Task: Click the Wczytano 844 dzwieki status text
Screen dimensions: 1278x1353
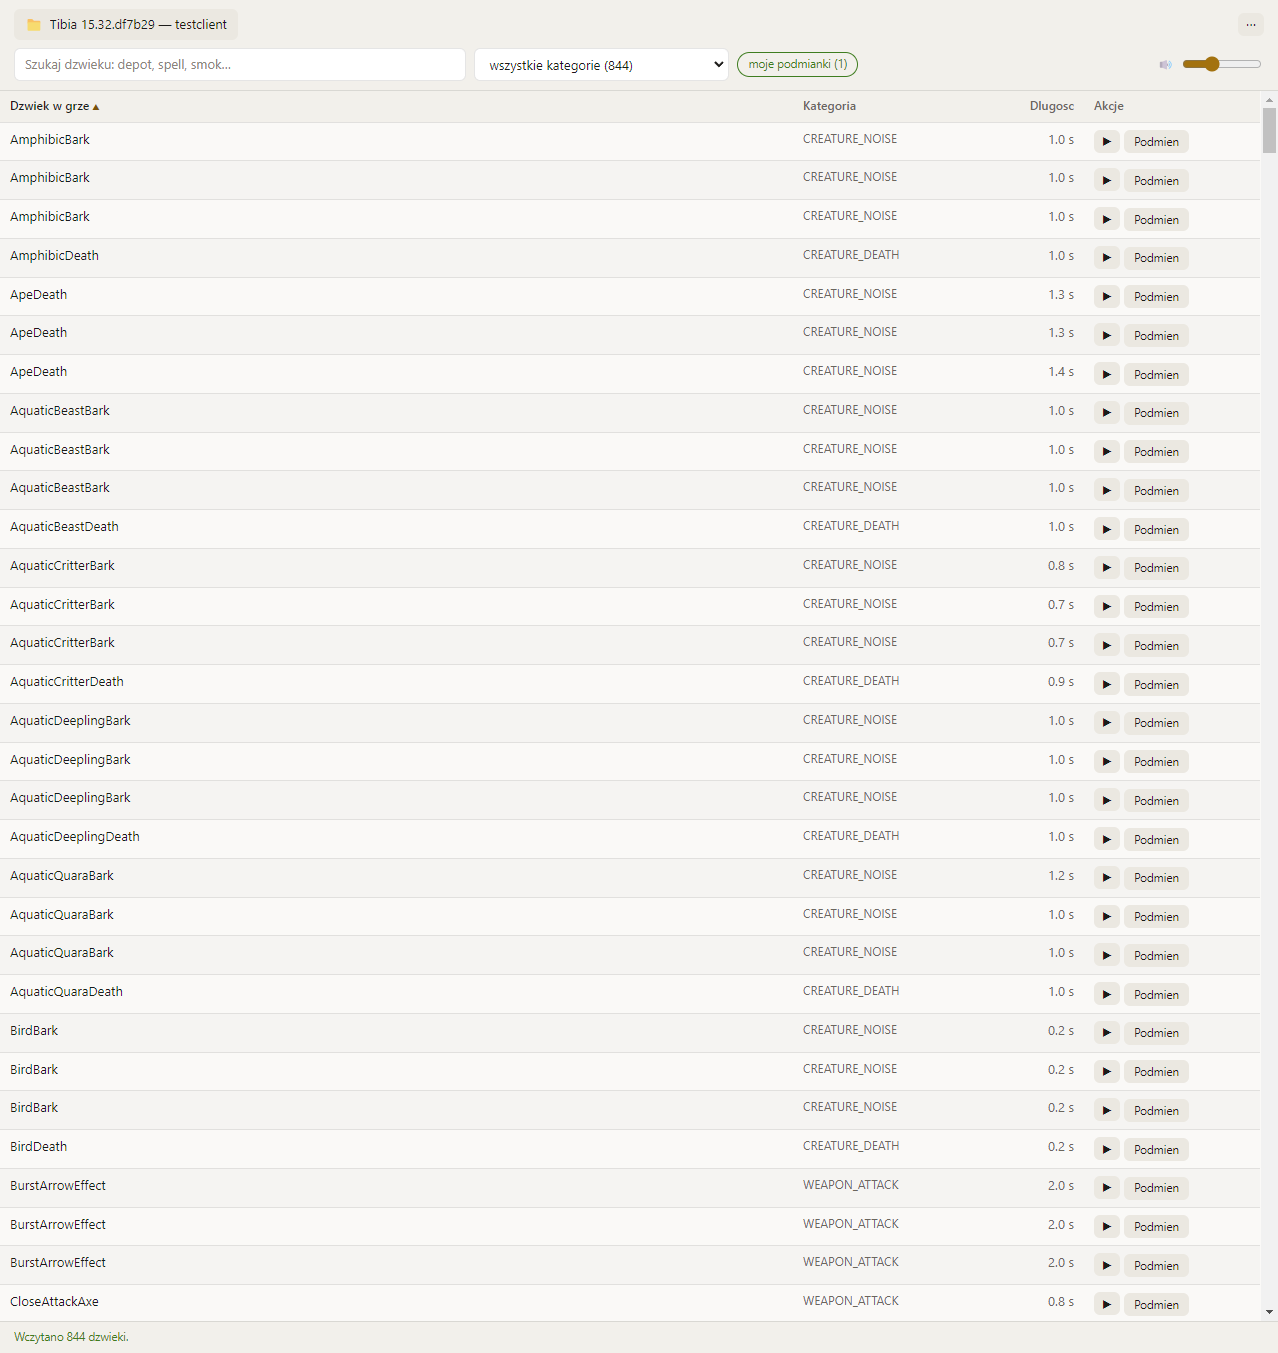Action: tap(71, 1337)
